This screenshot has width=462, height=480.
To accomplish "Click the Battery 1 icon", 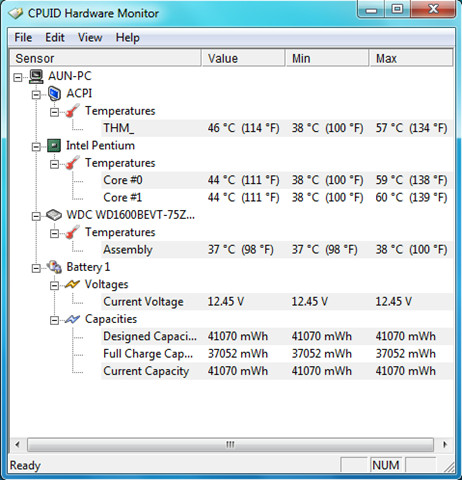I will pyautogui.click(x=54, y=267).
